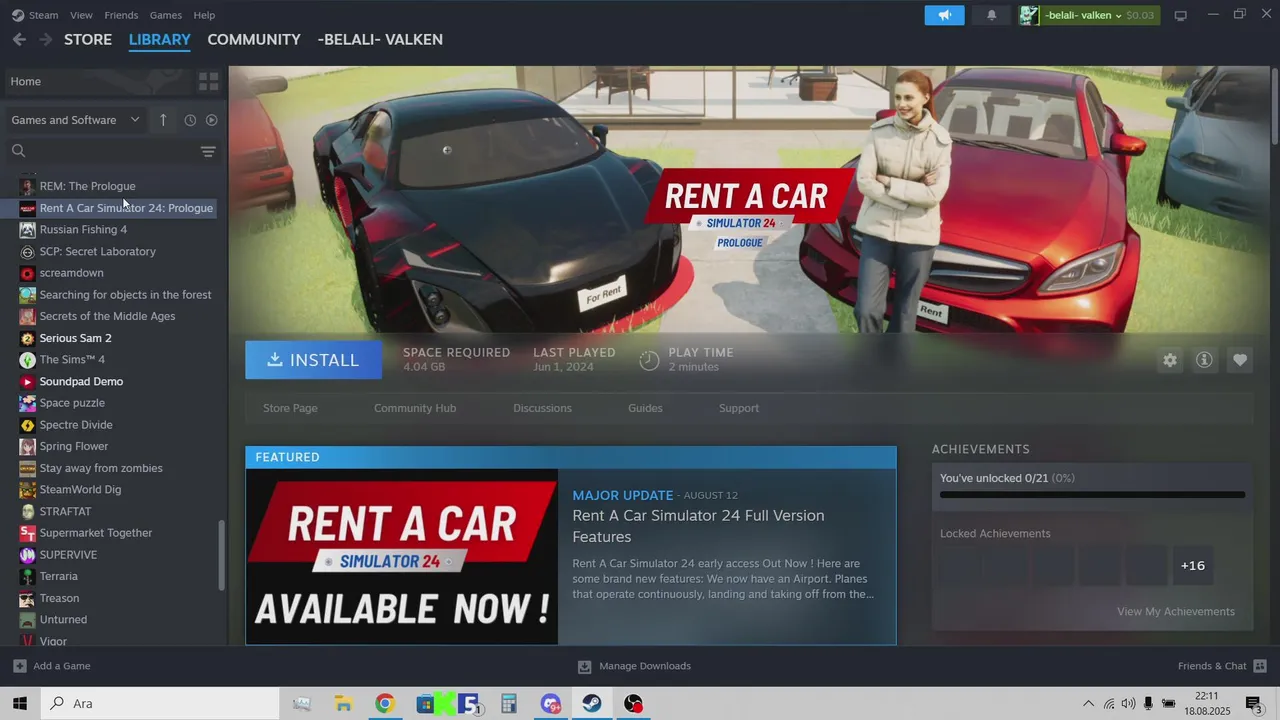
Task: Open Calculator from the taskbar
Action: click(x=509, y=704)
